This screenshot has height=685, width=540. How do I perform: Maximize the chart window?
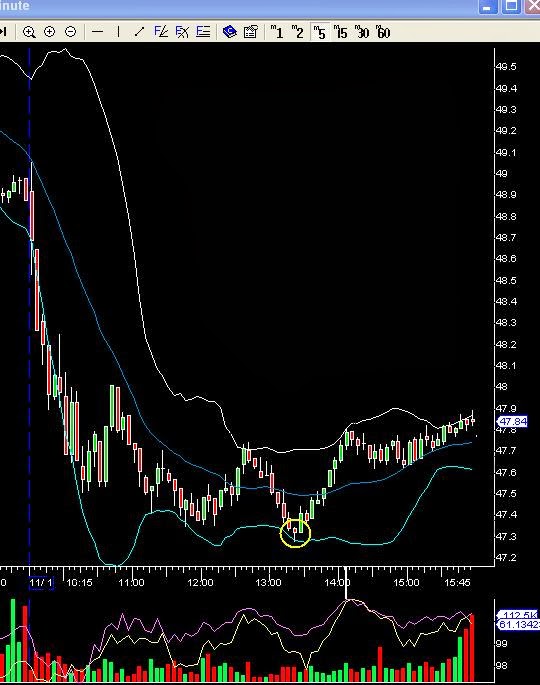pyautogui.click(x=511, y=6)
